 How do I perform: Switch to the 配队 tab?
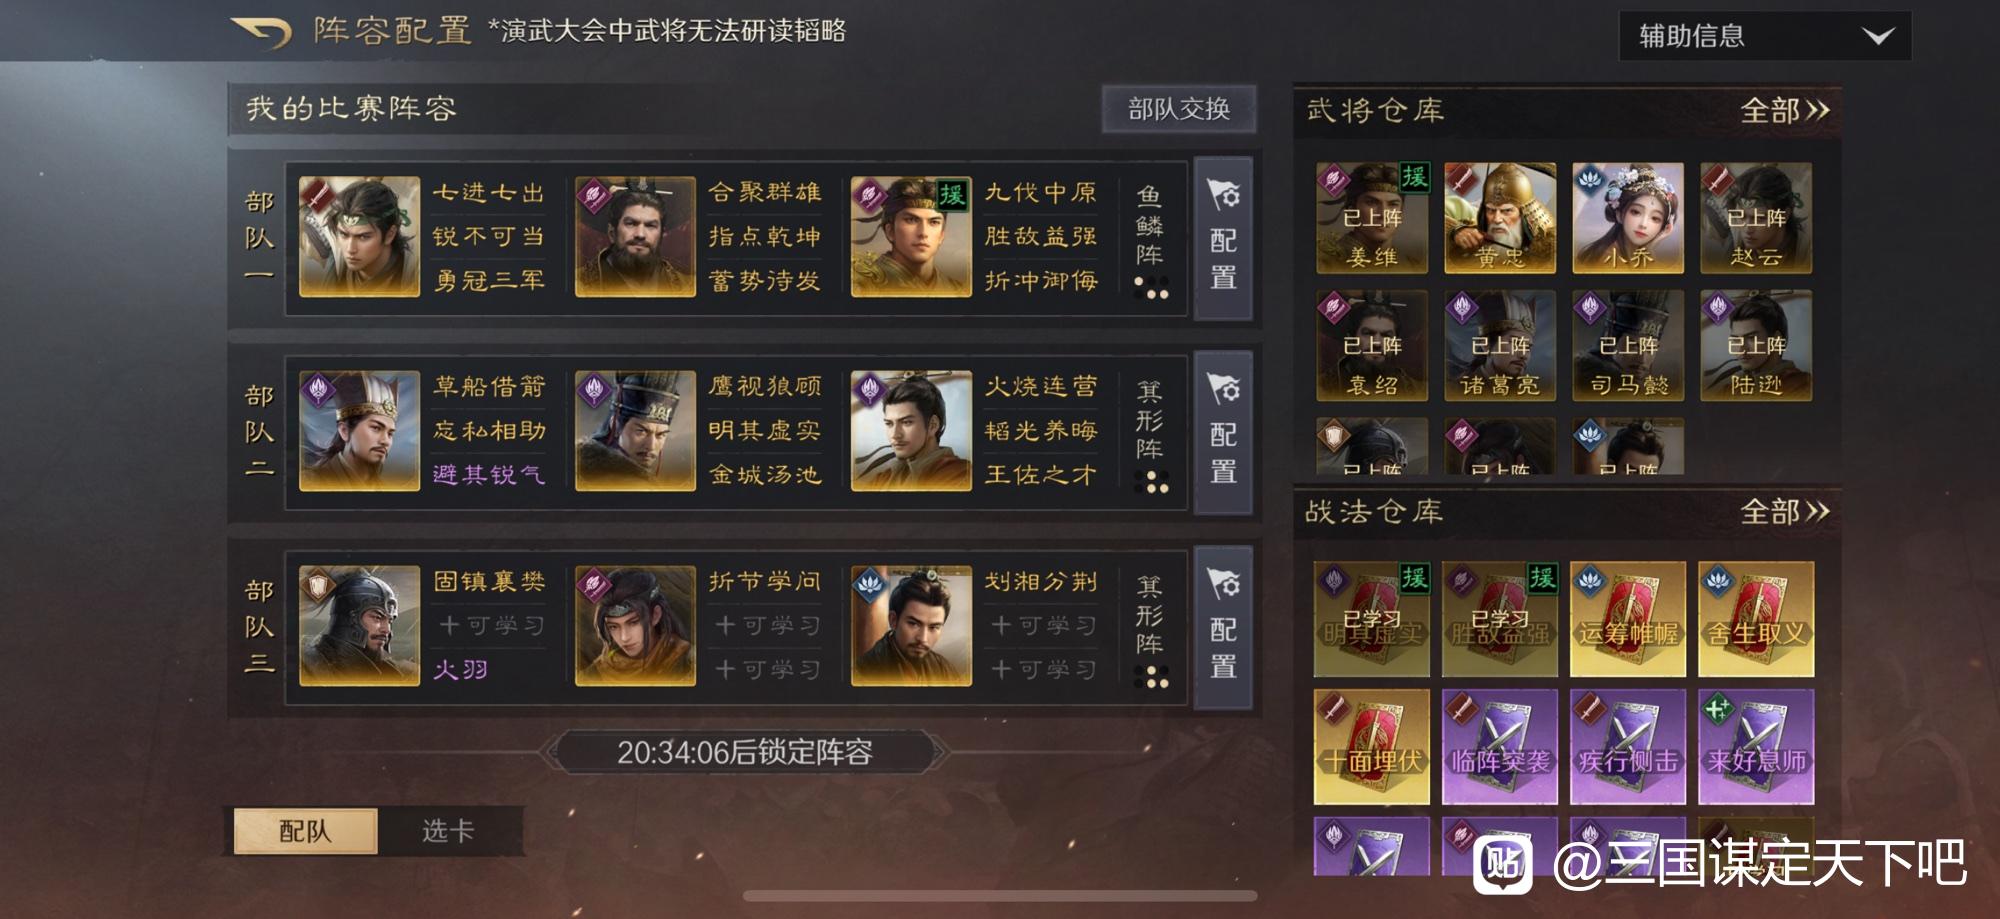(x=305, y=831)
